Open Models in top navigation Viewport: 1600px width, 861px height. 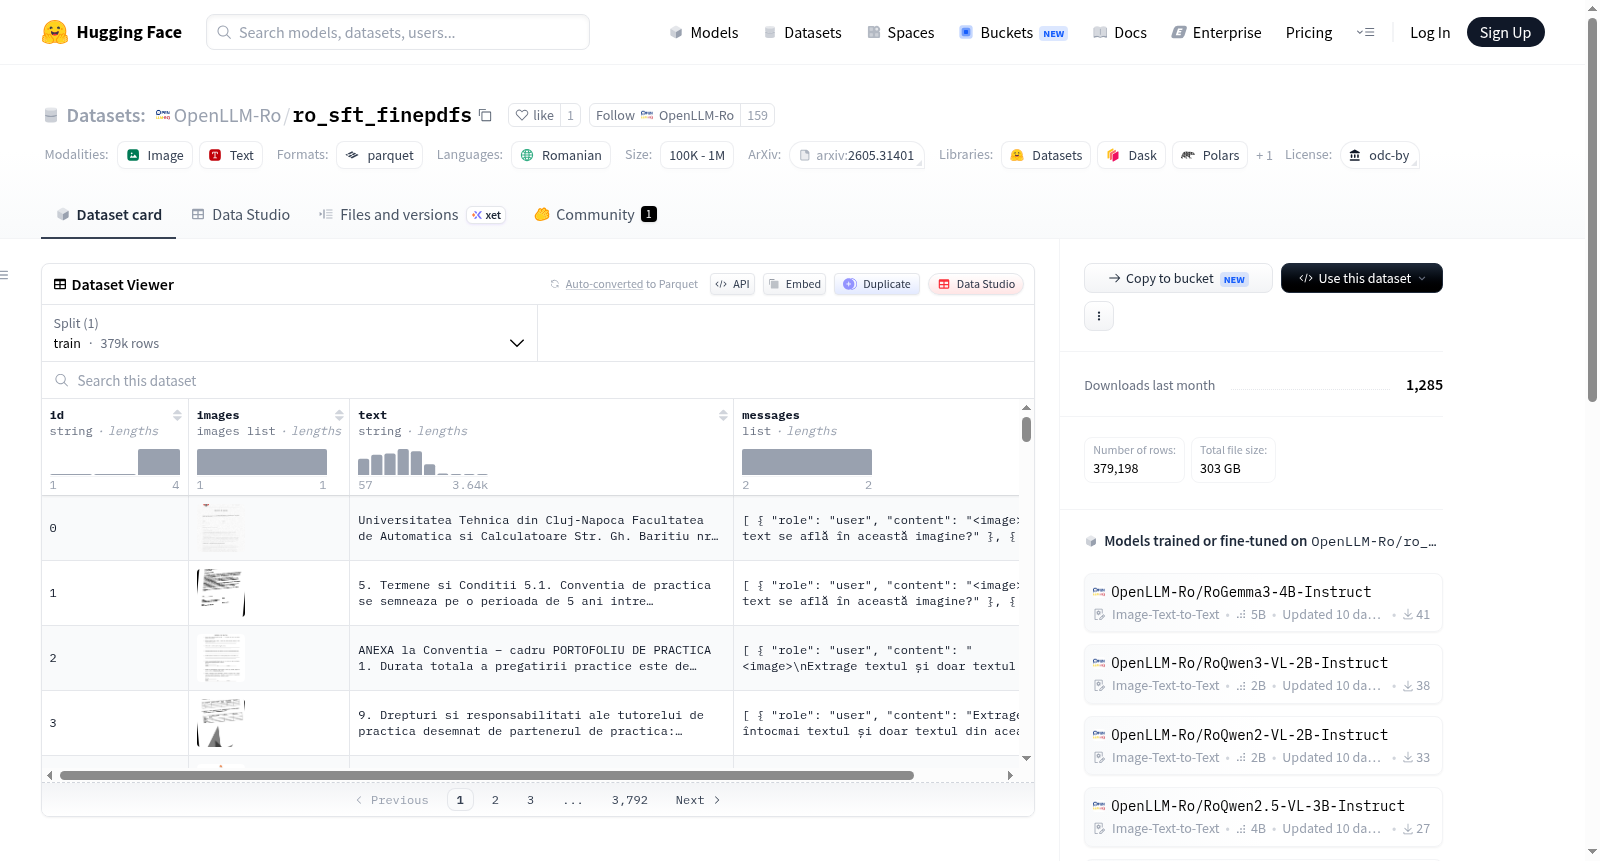point(704,32)
